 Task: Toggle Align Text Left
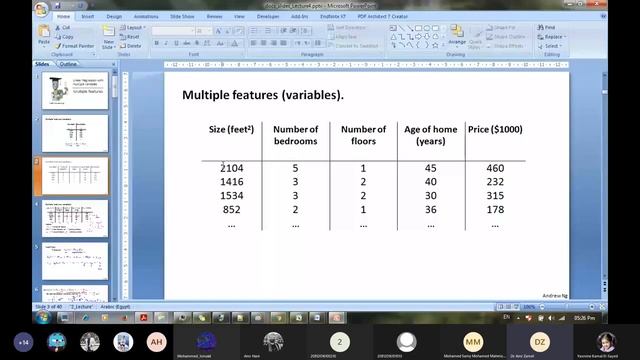pyautogui.click(x=253, y=43)
